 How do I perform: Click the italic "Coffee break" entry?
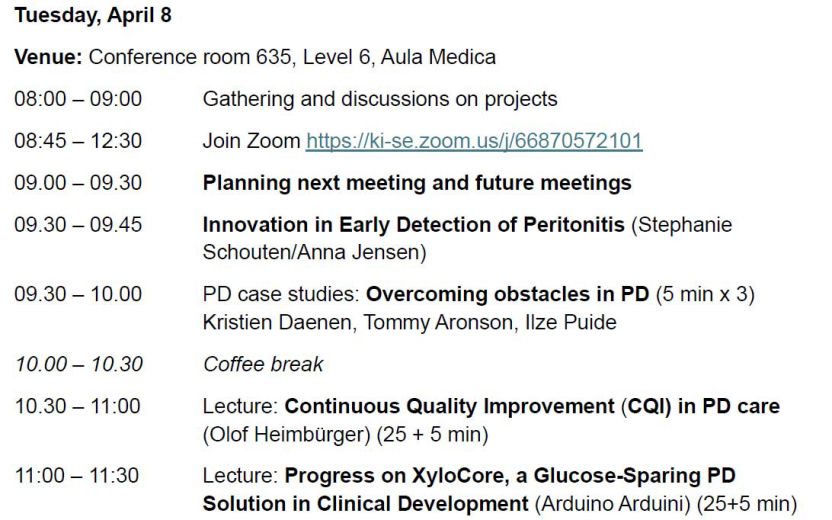click(263, 364)
